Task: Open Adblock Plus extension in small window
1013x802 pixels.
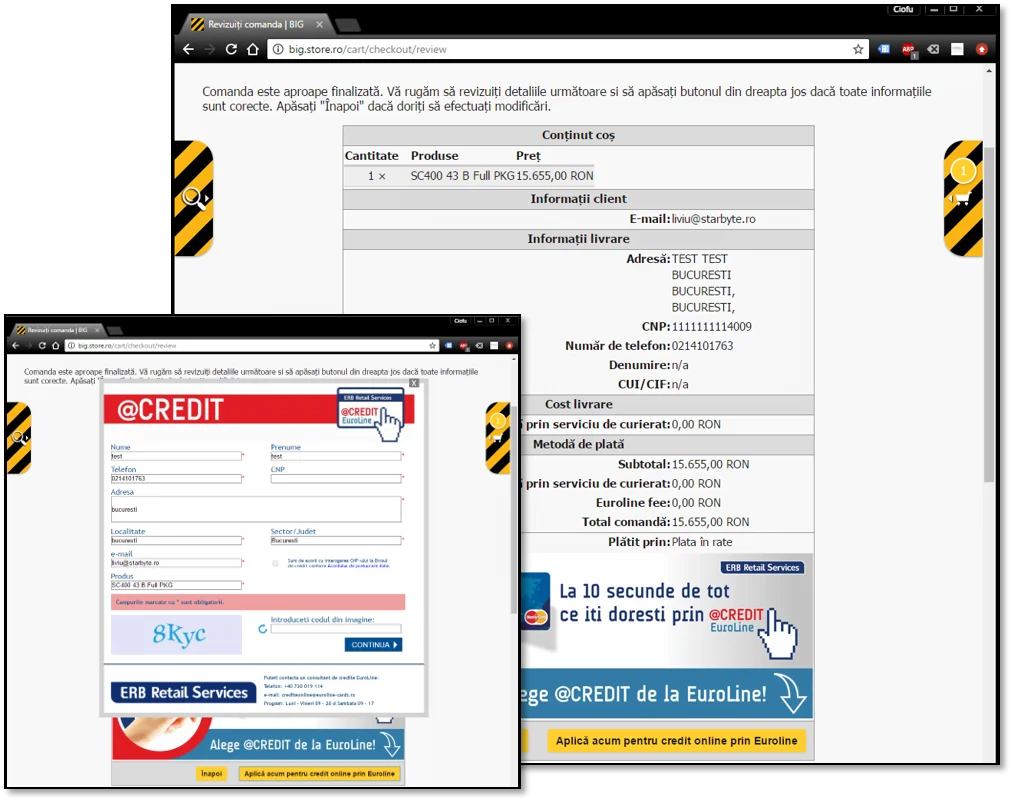Action: 463,346
